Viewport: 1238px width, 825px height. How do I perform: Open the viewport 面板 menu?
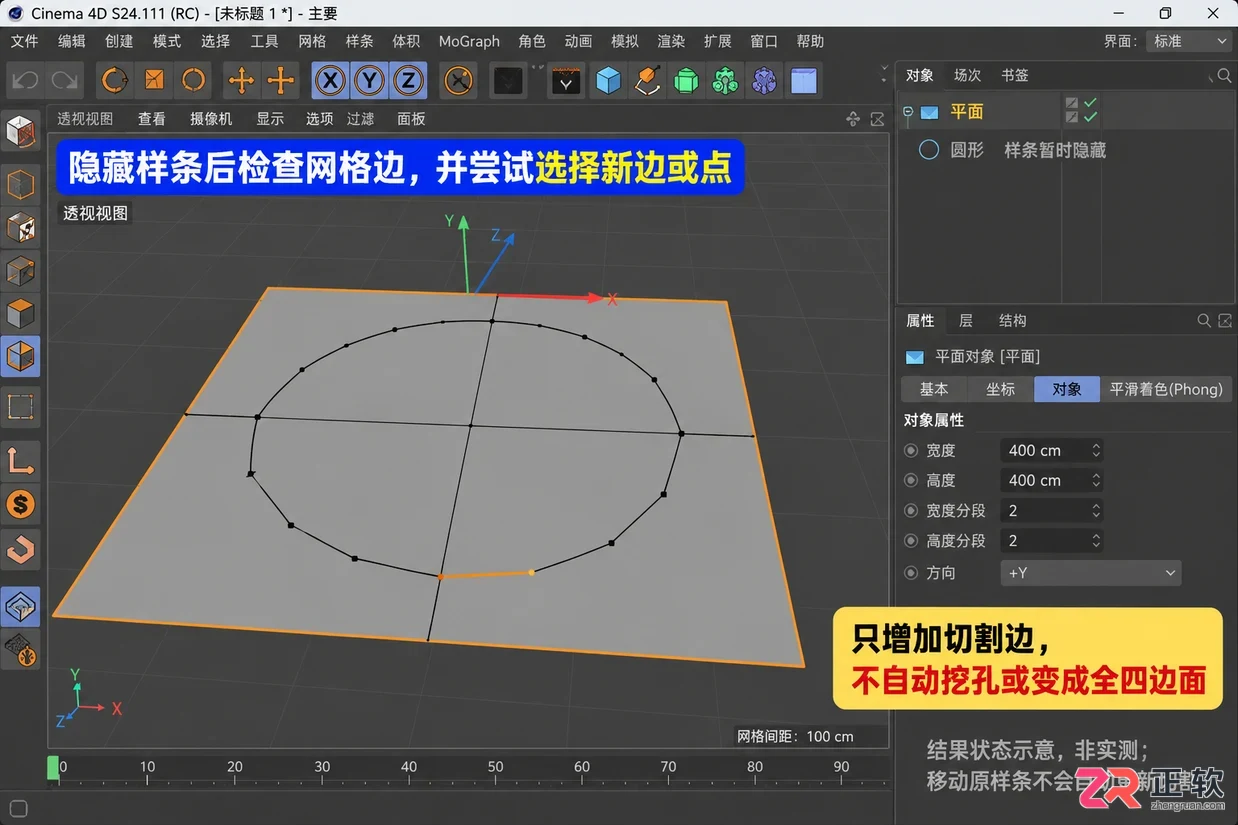(x=411, y=118)
